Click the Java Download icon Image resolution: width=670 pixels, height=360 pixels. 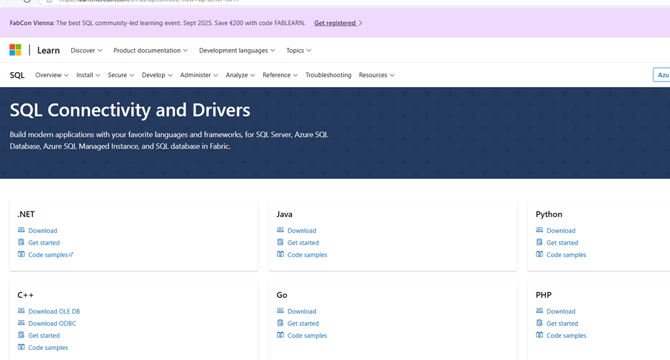280,230
